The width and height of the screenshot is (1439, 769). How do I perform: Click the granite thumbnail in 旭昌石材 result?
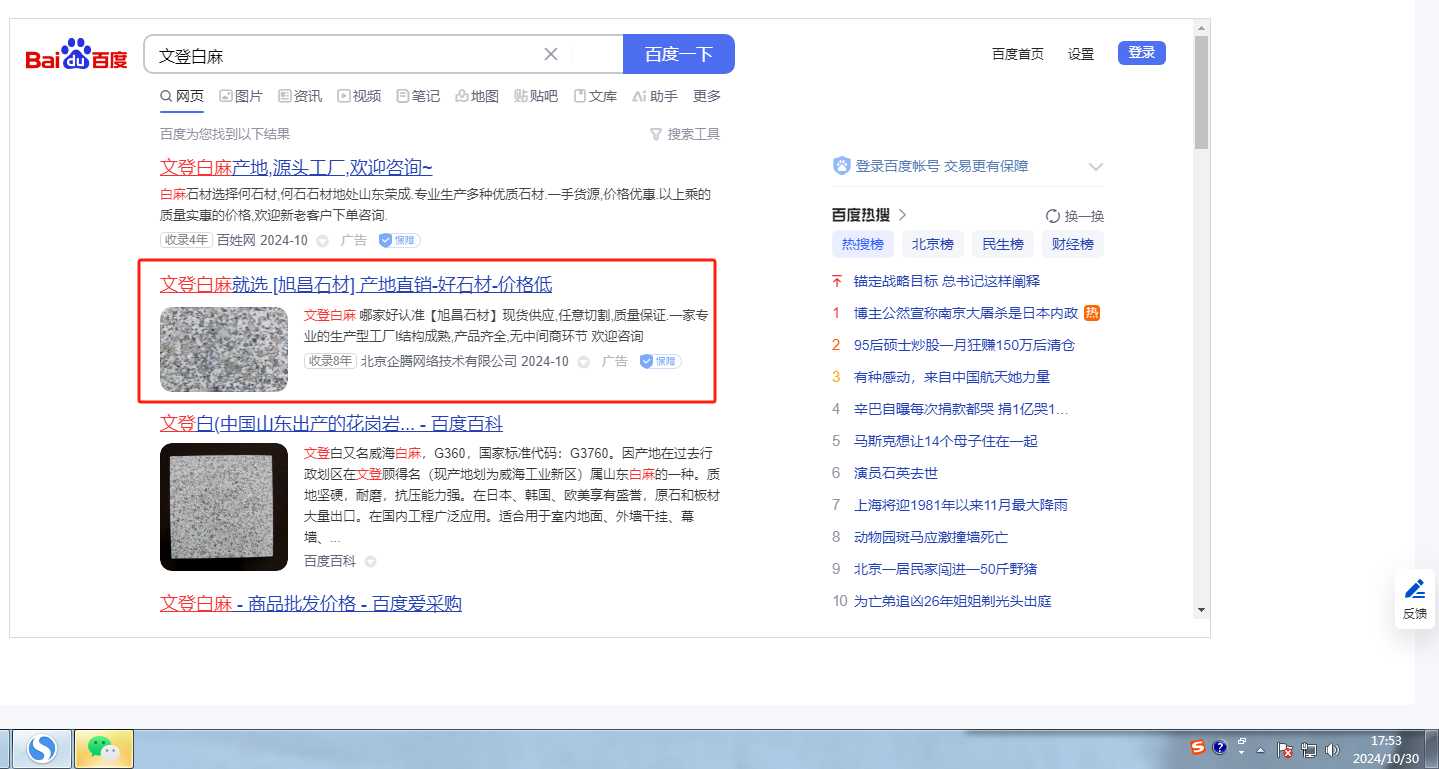[x=223, y=349]
